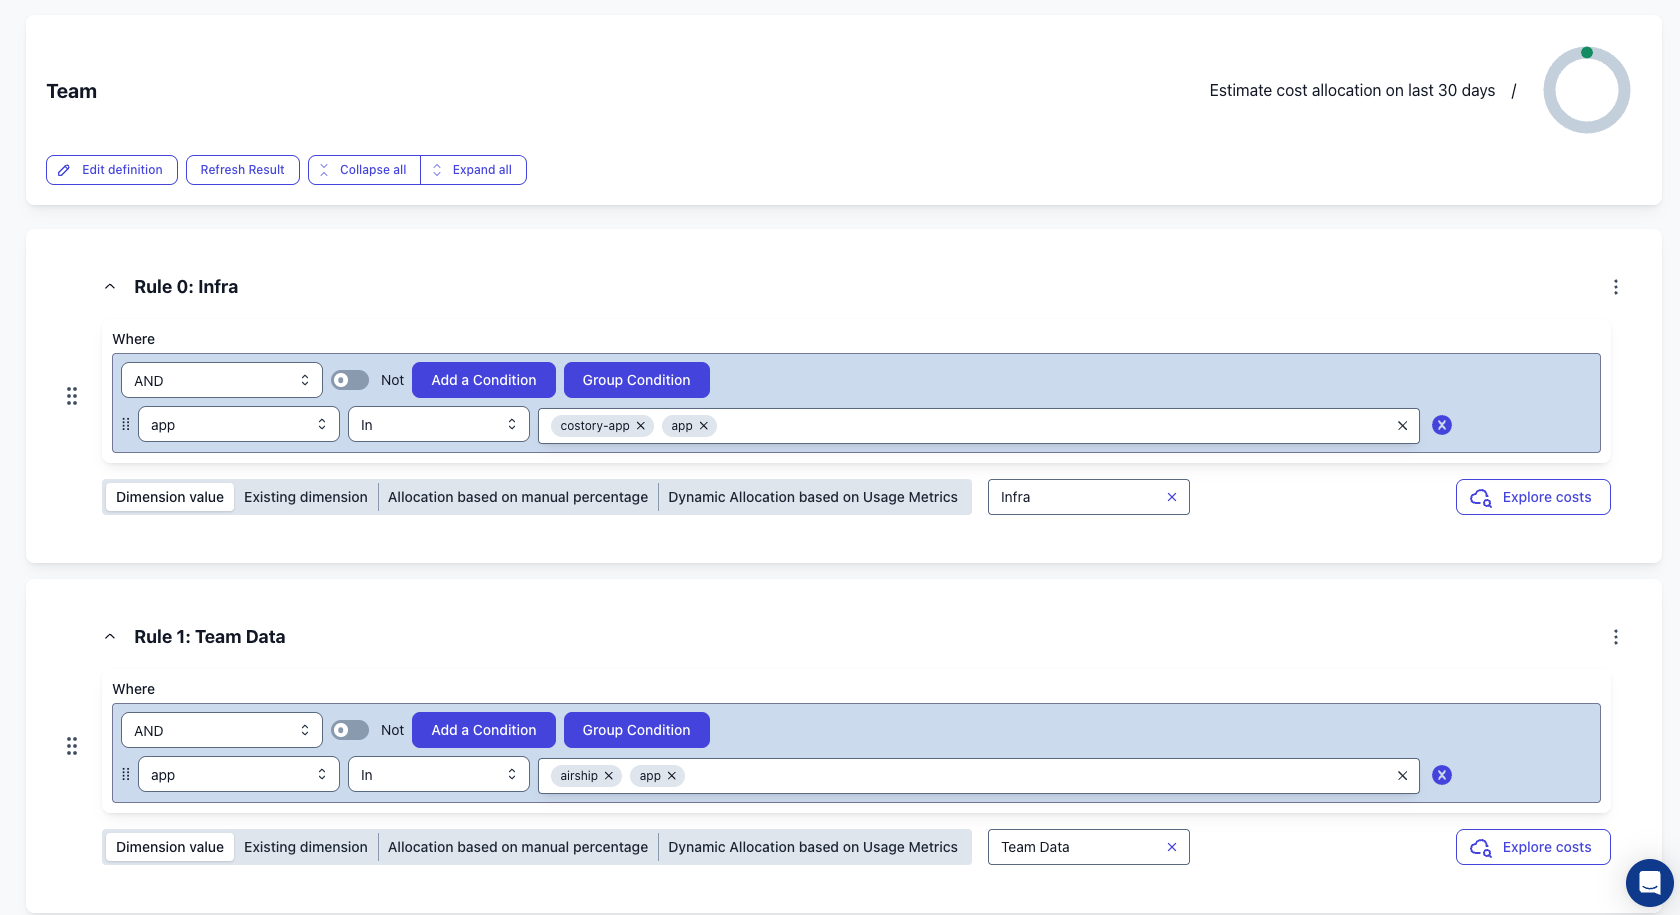Image resolution: width=1680 pixels, height=915 pixels.
Task: Remove the airship tag in Rule 1
Action: (x=609, y=776)
